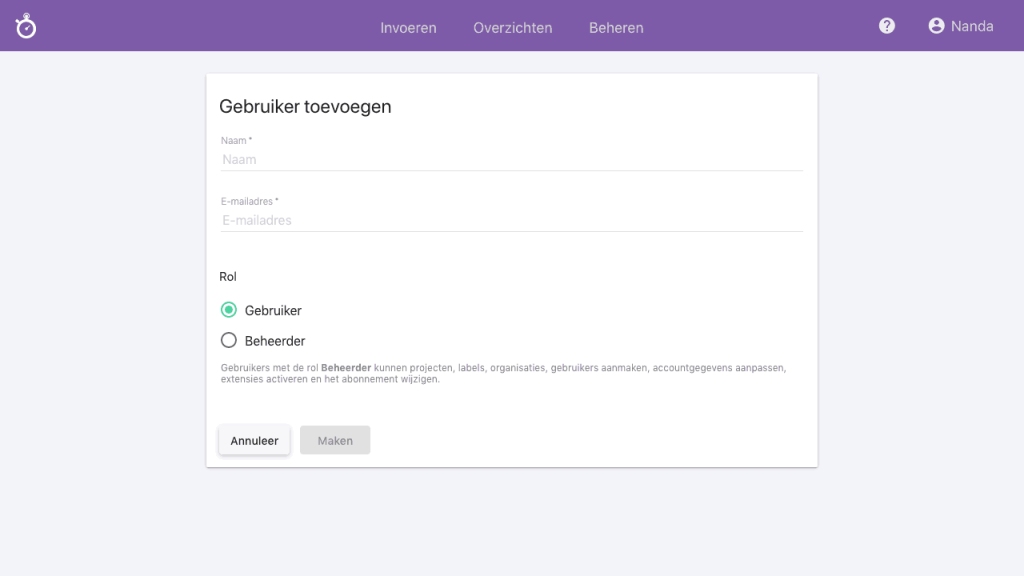Click the Naam field label
Image resolution: width=1024 pixels, height=576 pixels.
pyautogui.click(x=234, y=140)
